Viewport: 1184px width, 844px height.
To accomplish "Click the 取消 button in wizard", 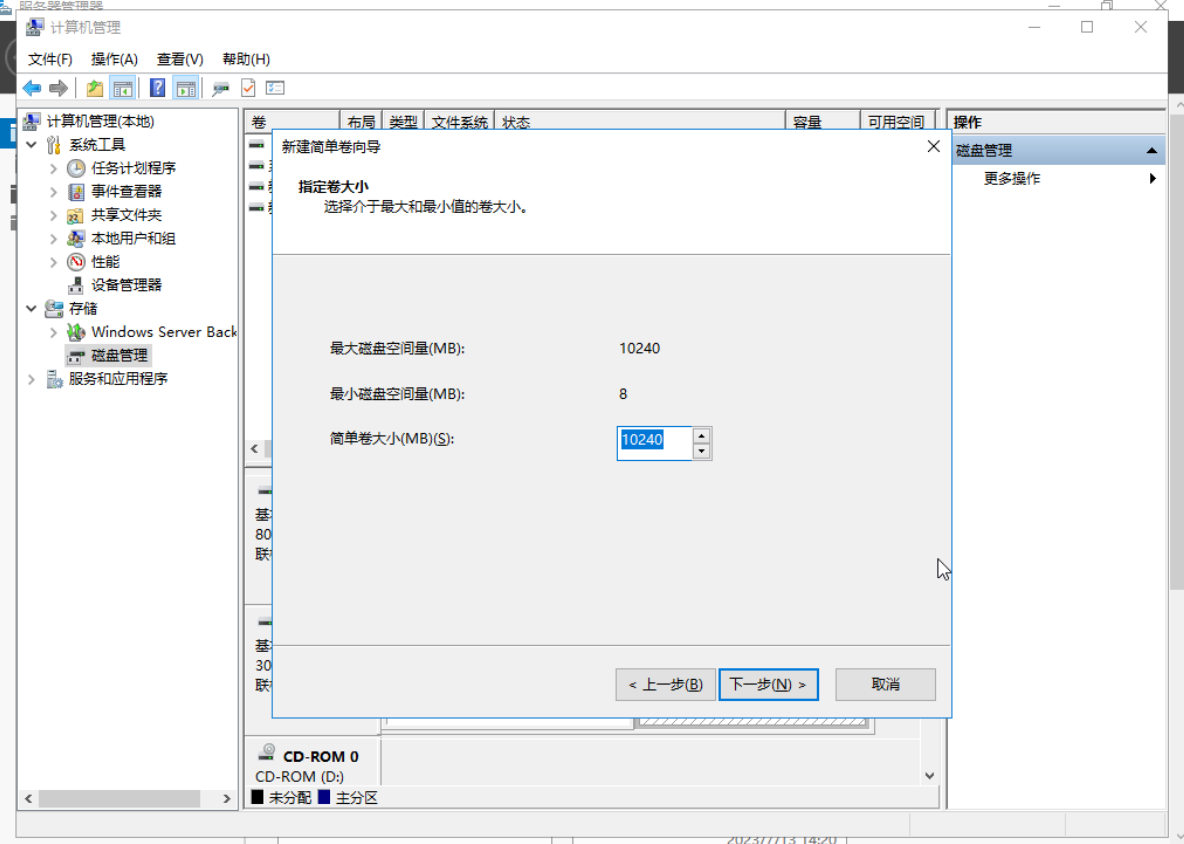I will 885,685.
